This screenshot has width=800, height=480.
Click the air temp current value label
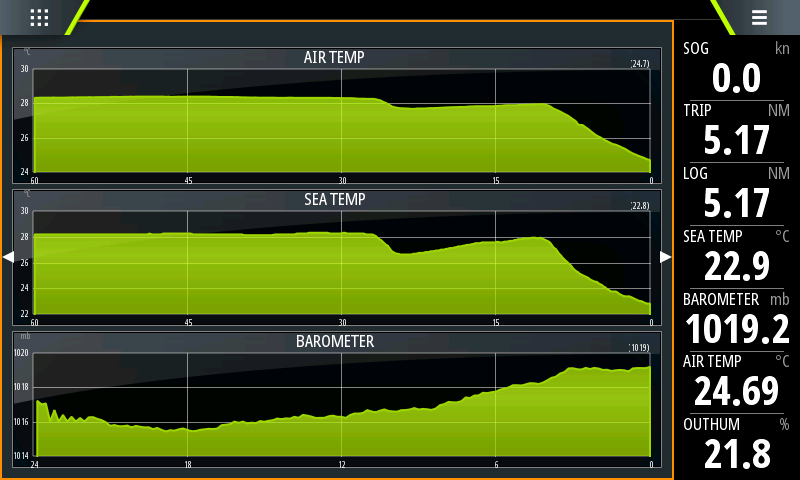point(640,64)
